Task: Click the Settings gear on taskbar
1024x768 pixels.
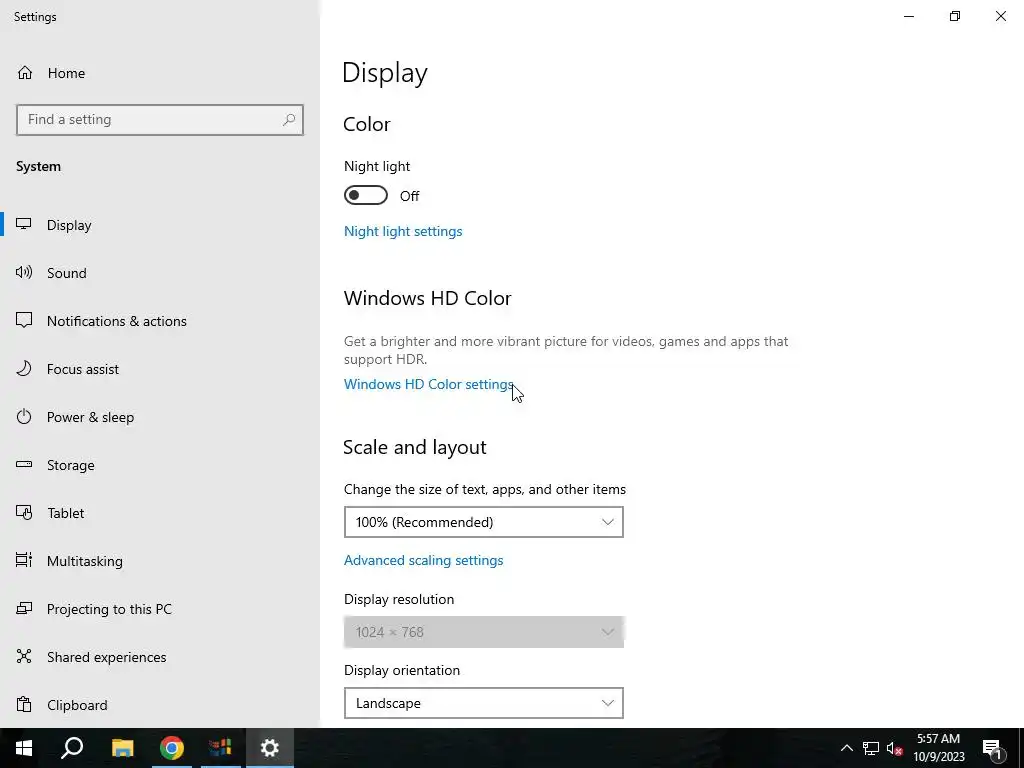Action: 270,748
